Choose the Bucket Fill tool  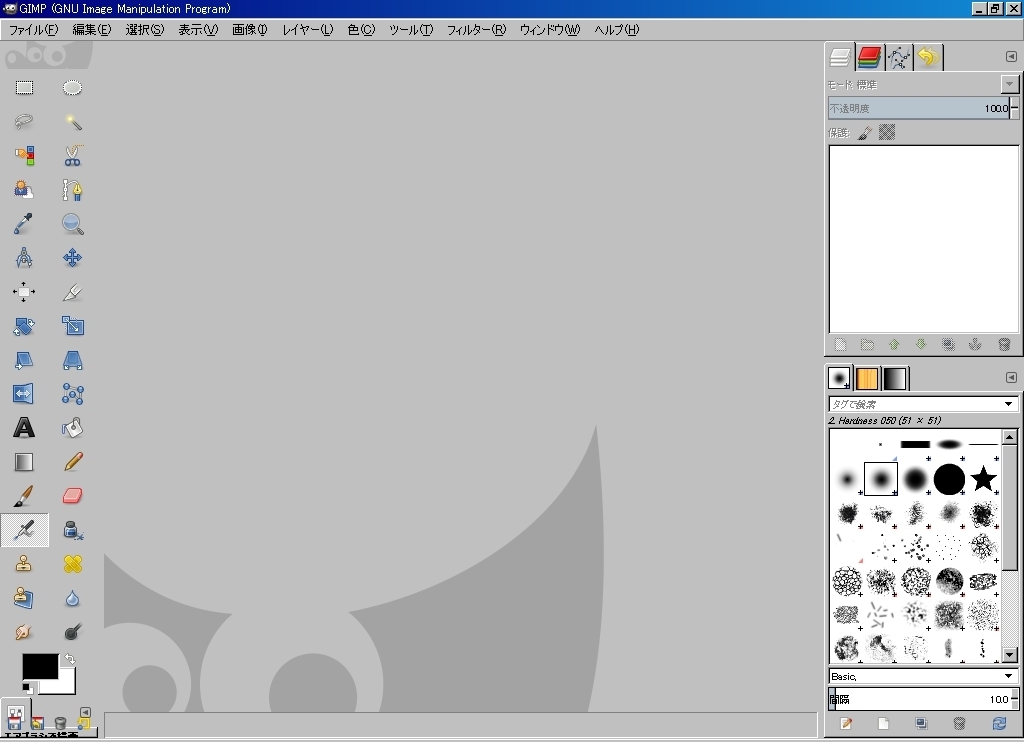click(72, 428)
